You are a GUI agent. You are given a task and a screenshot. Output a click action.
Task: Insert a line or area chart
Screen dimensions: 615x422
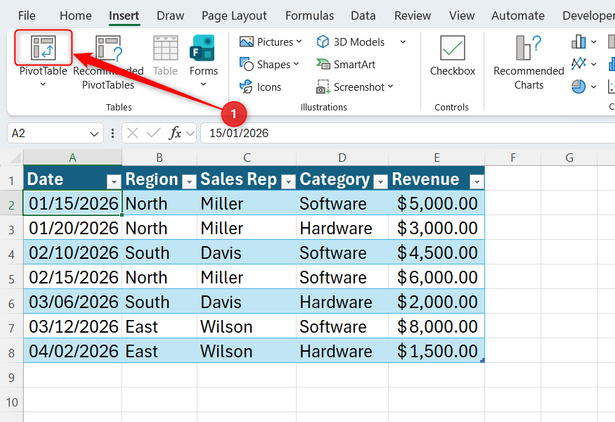pos(579,64)
